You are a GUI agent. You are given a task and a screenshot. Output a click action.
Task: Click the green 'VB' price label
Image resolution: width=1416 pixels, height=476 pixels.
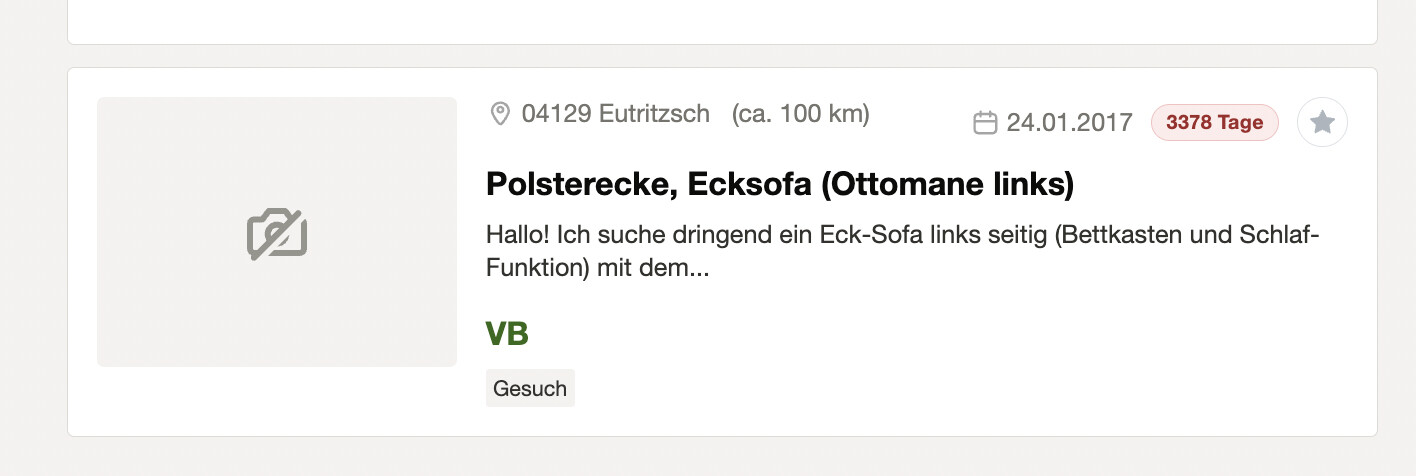(507, 334)
